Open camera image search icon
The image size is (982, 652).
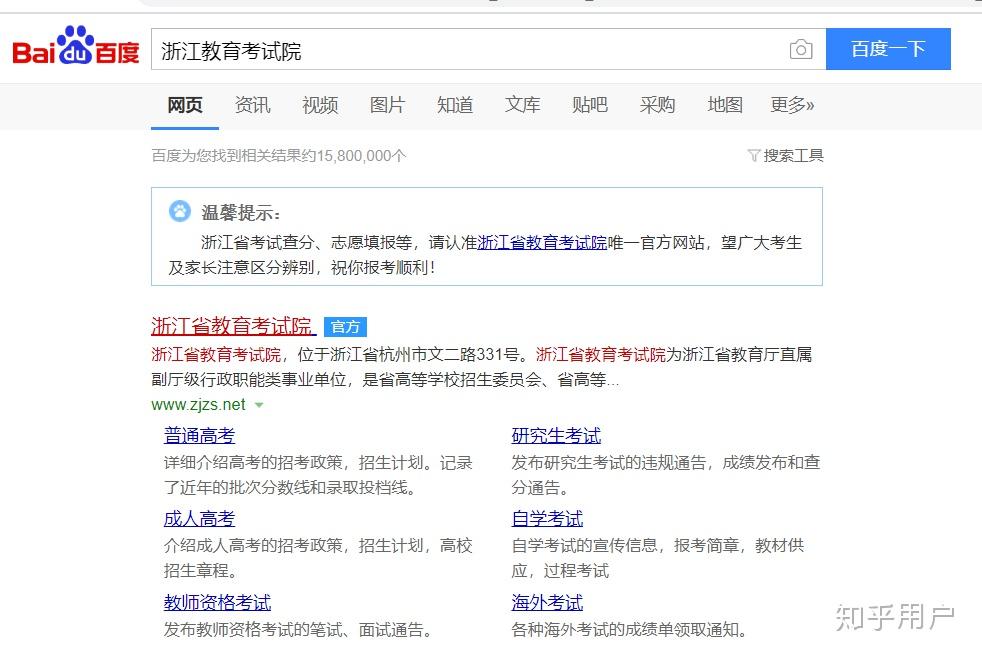point(801,49)
